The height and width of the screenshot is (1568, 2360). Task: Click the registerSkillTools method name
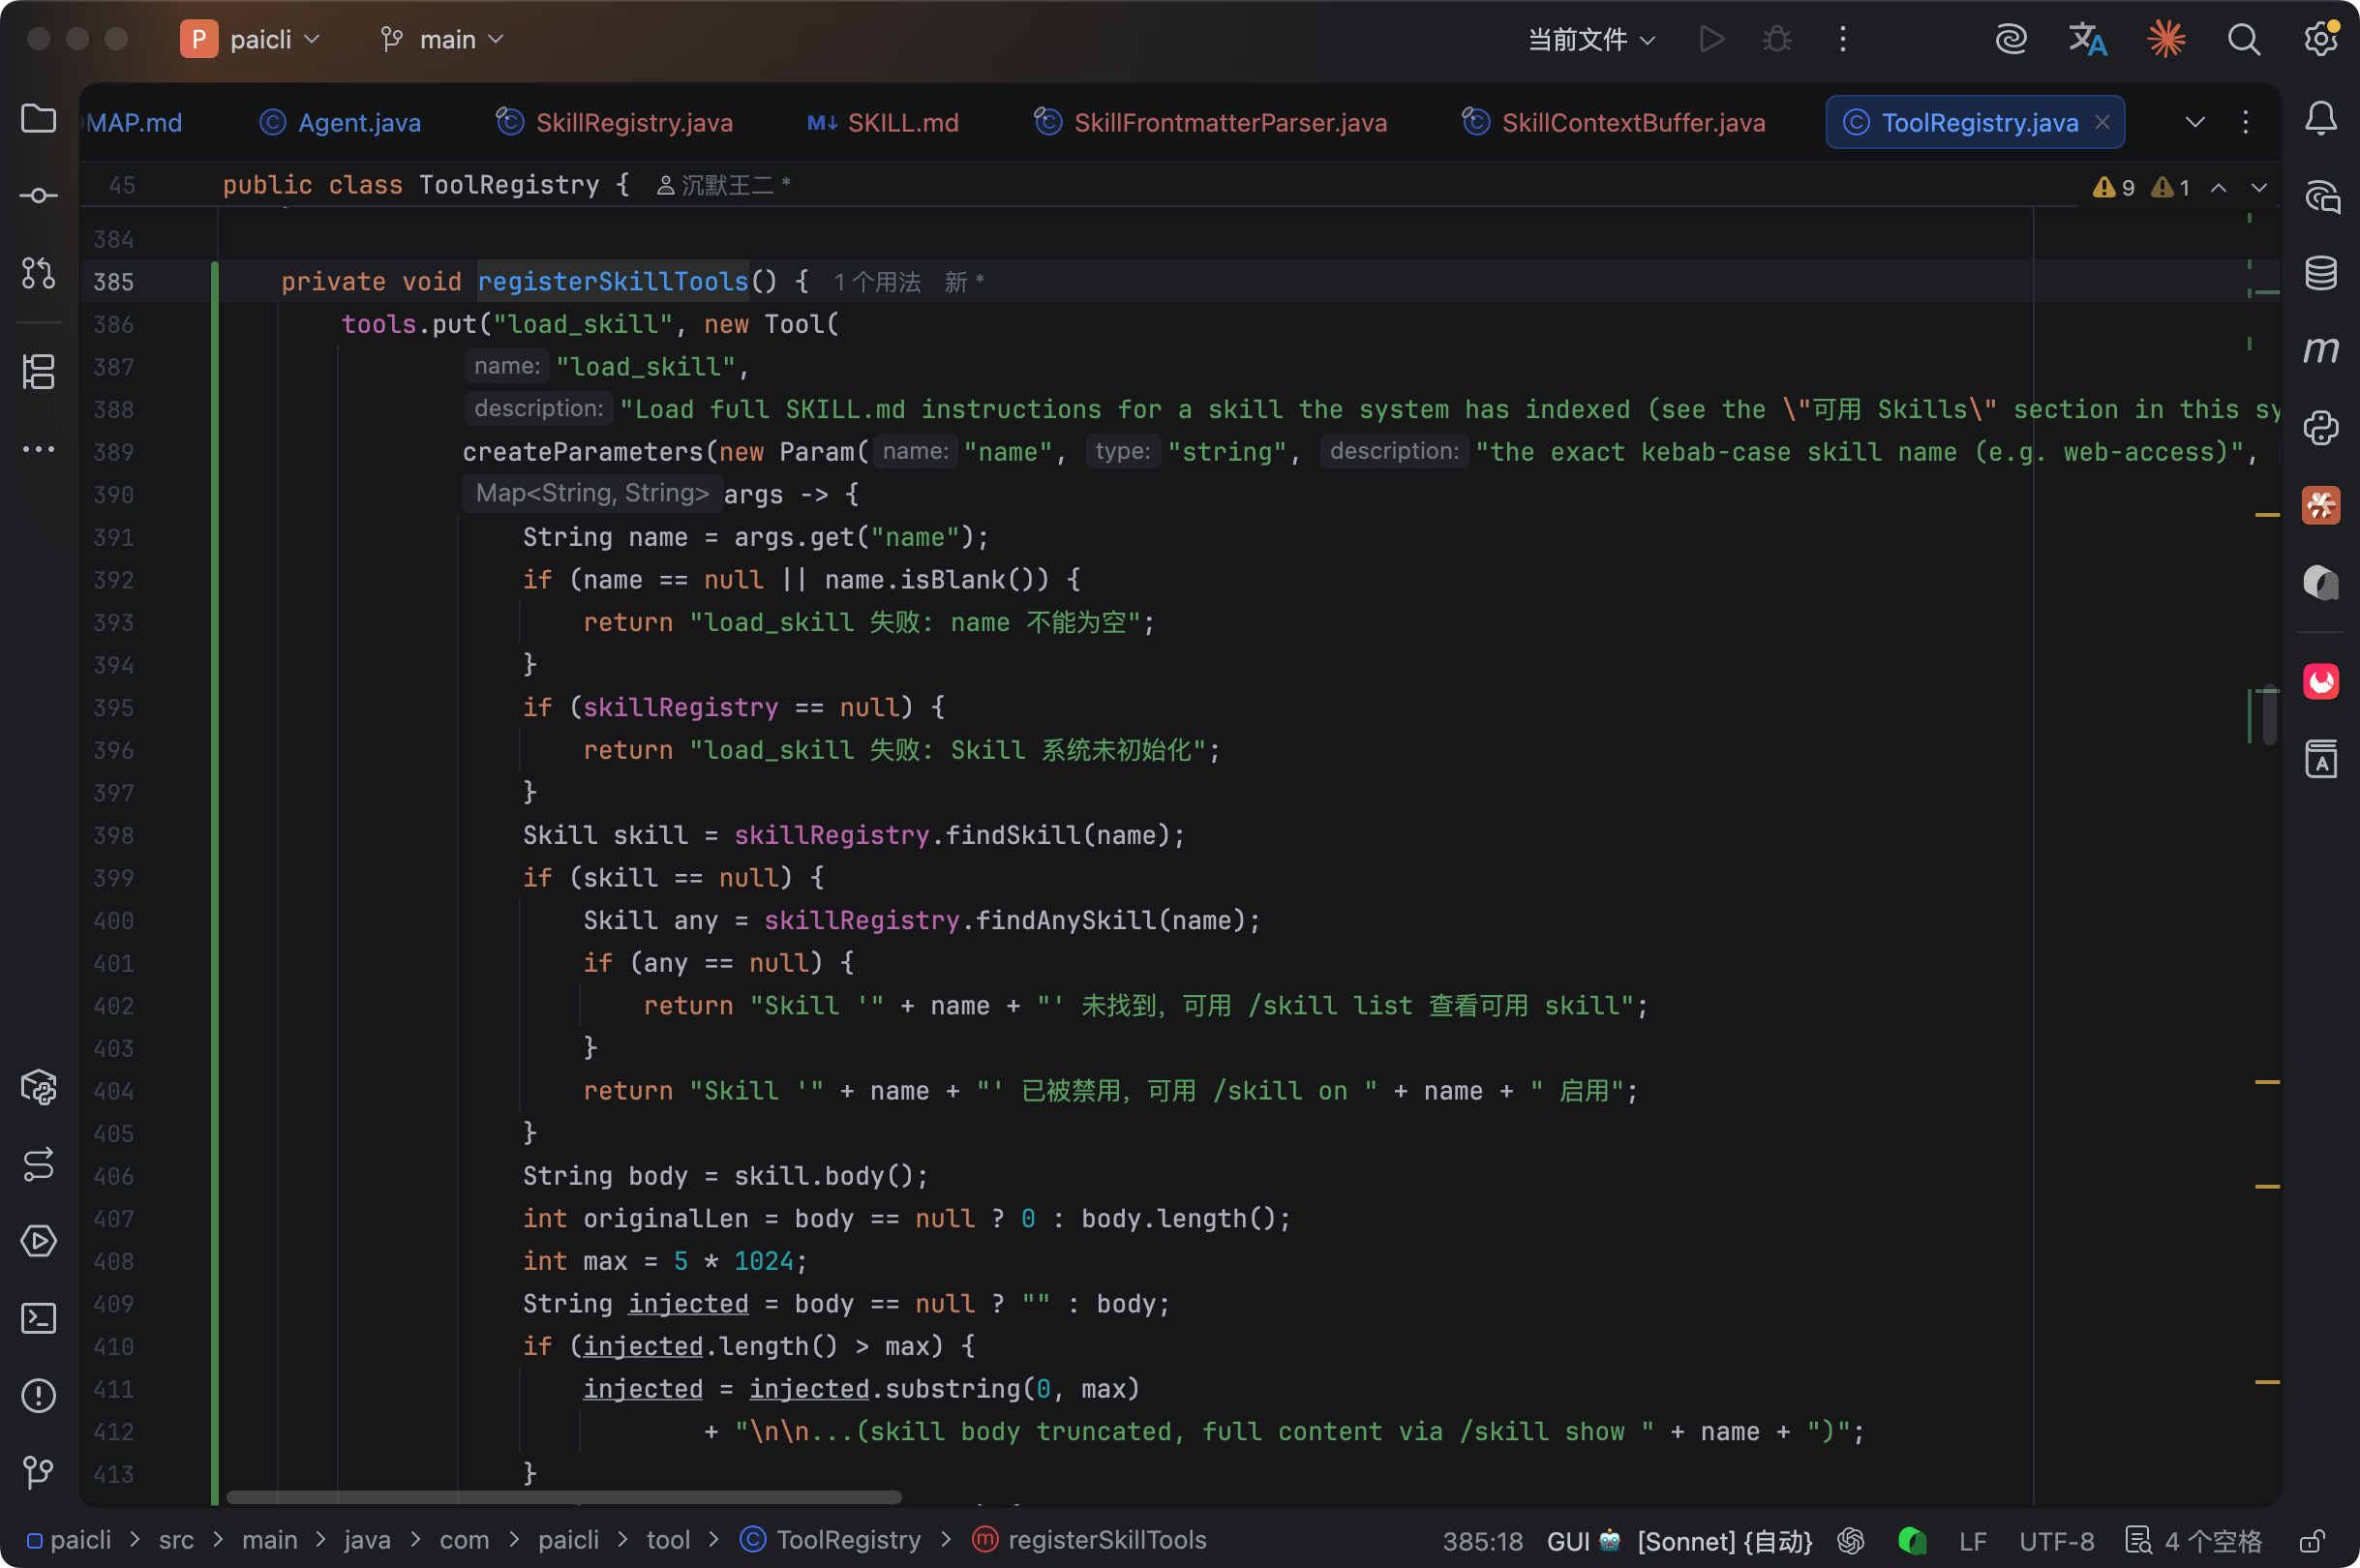coord(612,282)
